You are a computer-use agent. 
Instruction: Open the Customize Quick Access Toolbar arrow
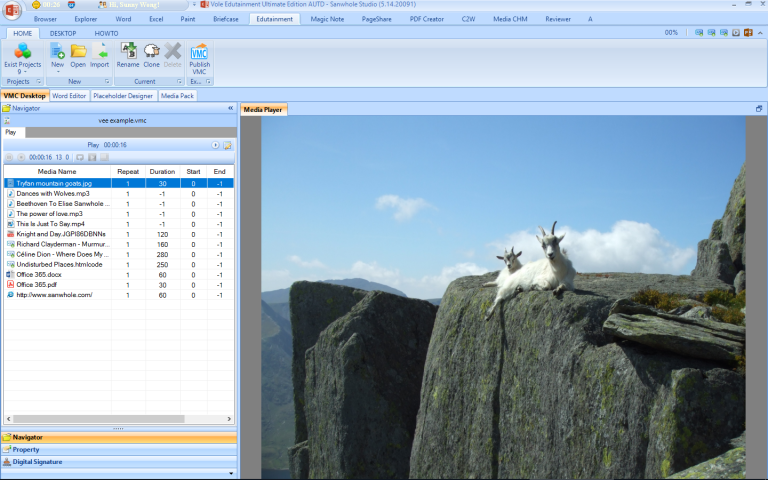(194, 5)
